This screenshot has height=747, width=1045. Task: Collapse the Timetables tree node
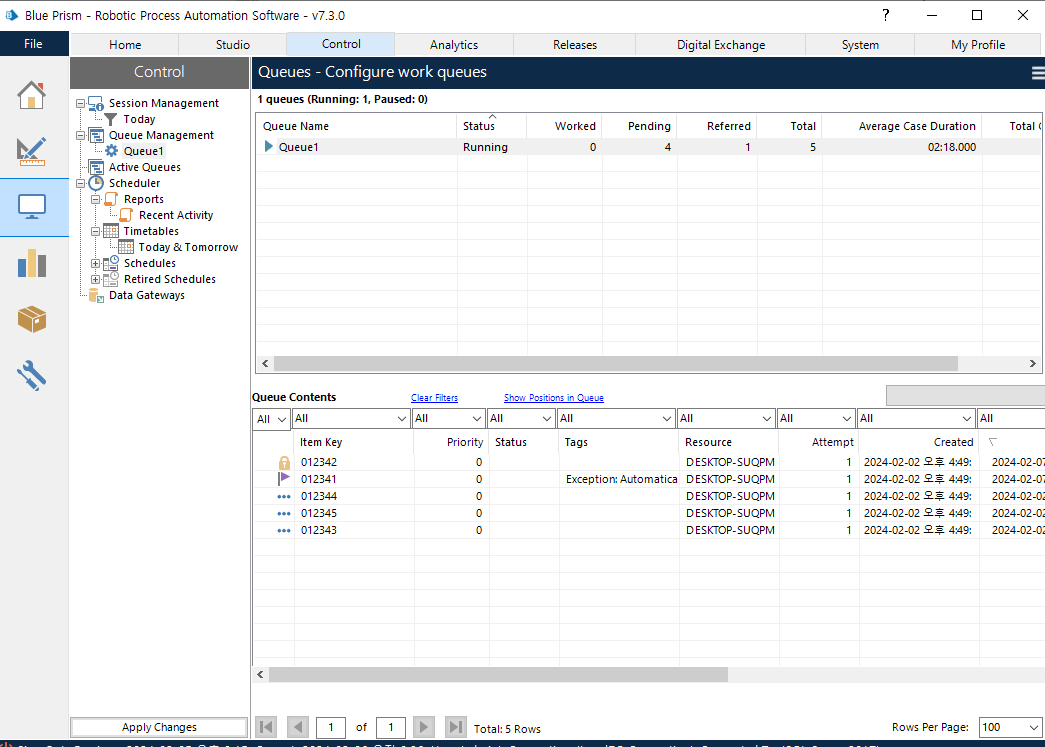click(x=95, y=231)
